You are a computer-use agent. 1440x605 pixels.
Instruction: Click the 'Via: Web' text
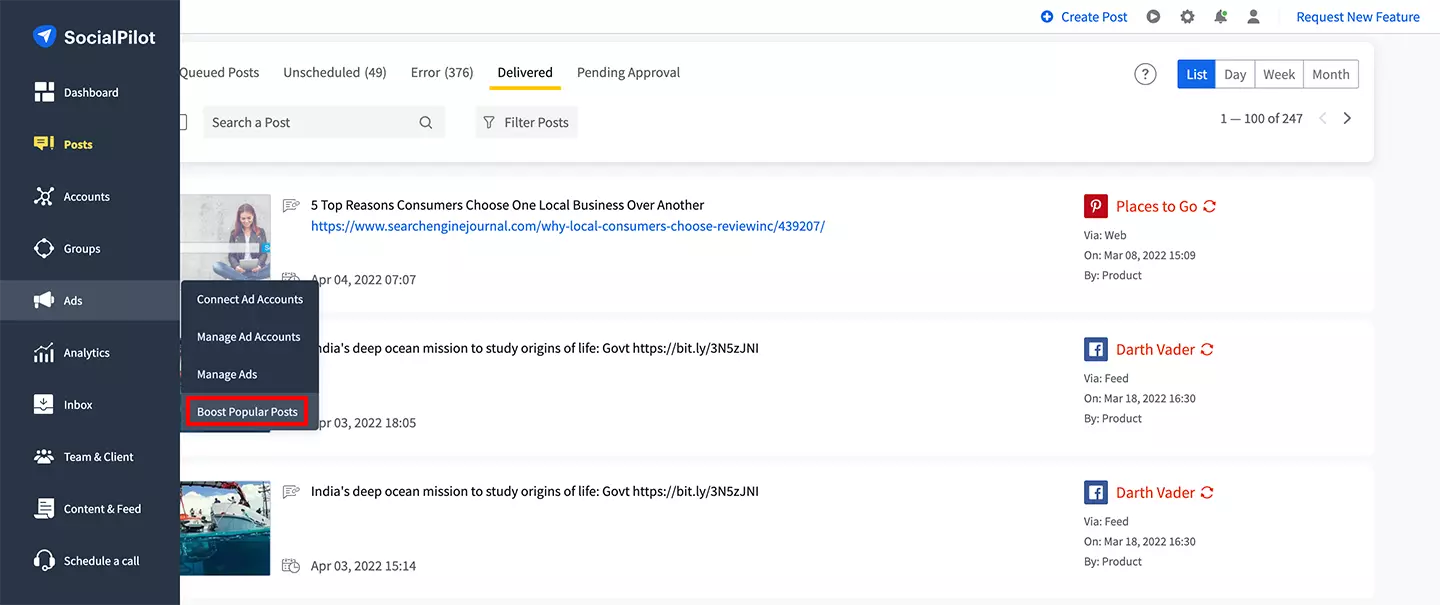point(1105,235)
